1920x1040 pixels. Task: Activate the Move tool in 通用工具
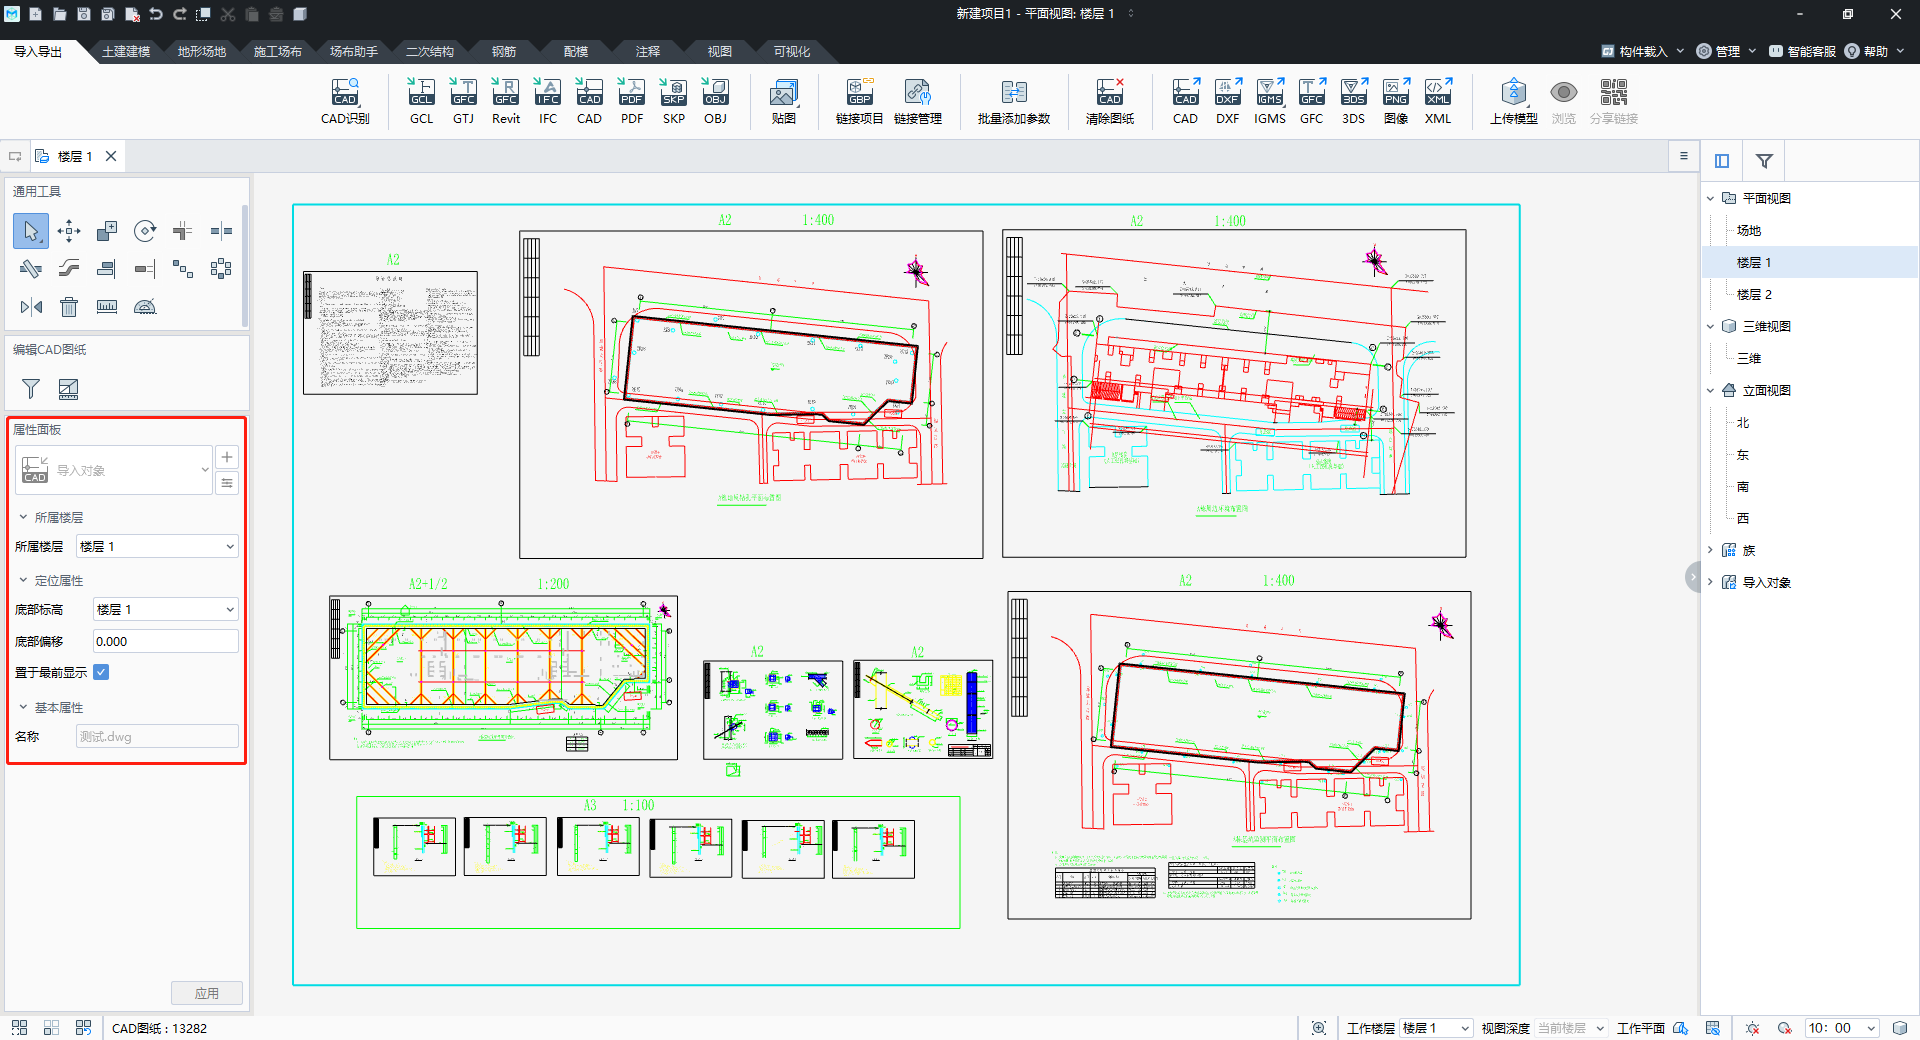(69, 231)
